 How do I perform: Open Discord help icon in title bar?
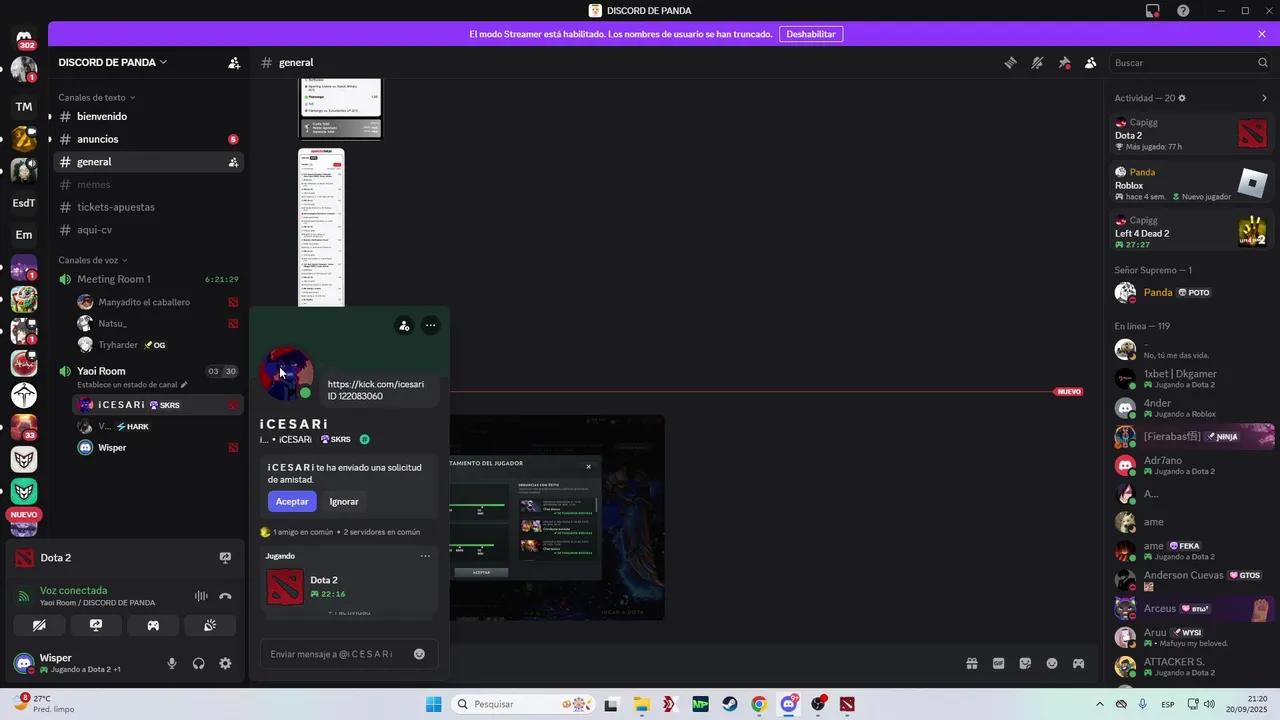(x=1183, y=11)
